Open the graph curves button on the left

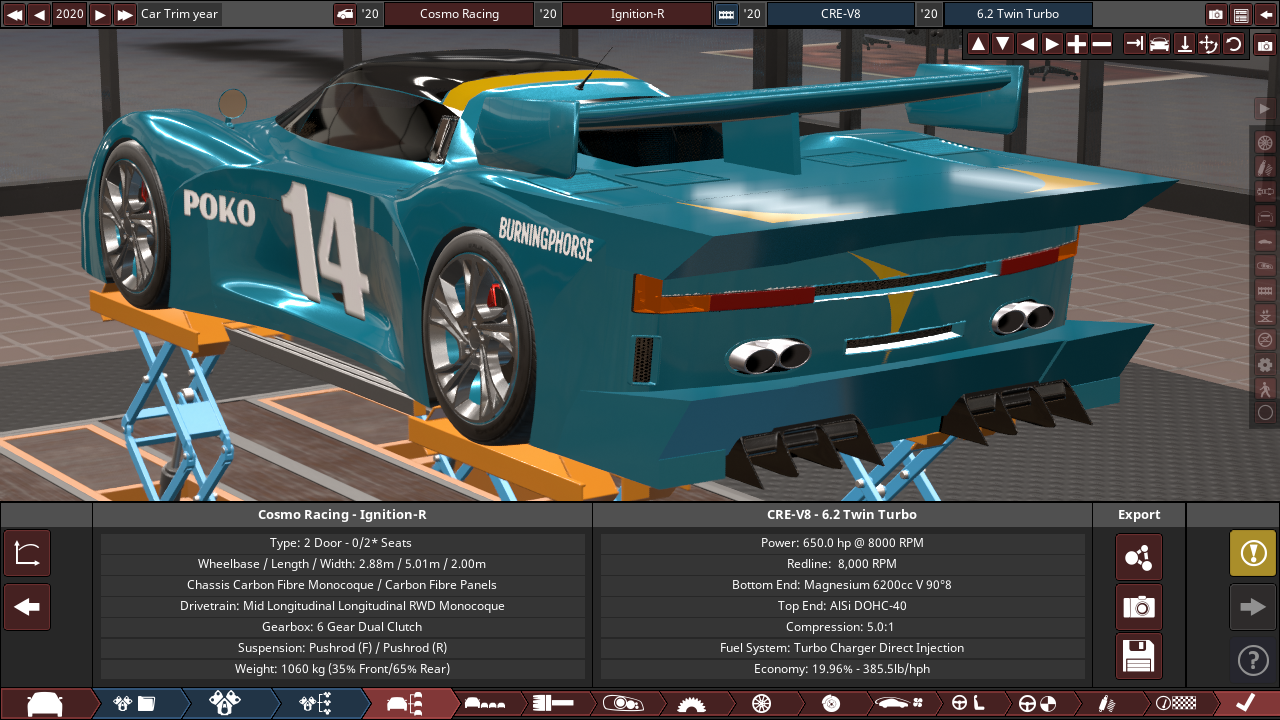[x=27, y=553]
